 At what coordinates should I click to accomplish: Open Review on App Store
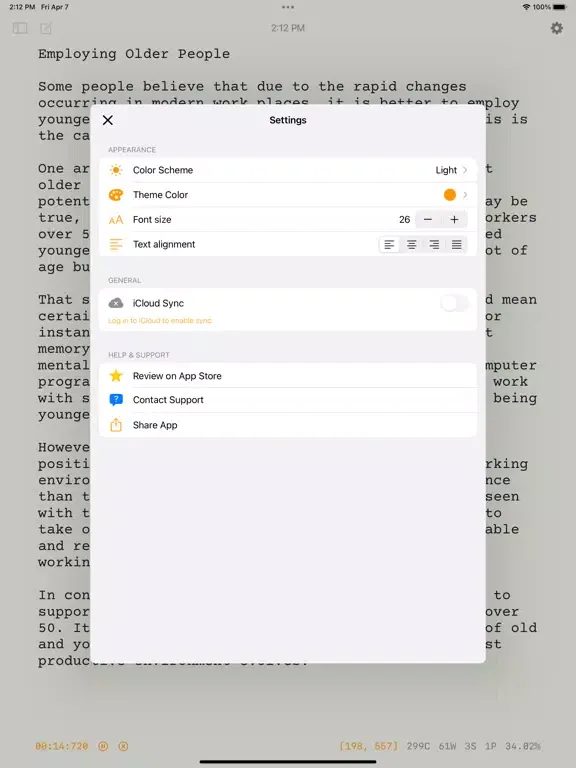click(288, 376)
